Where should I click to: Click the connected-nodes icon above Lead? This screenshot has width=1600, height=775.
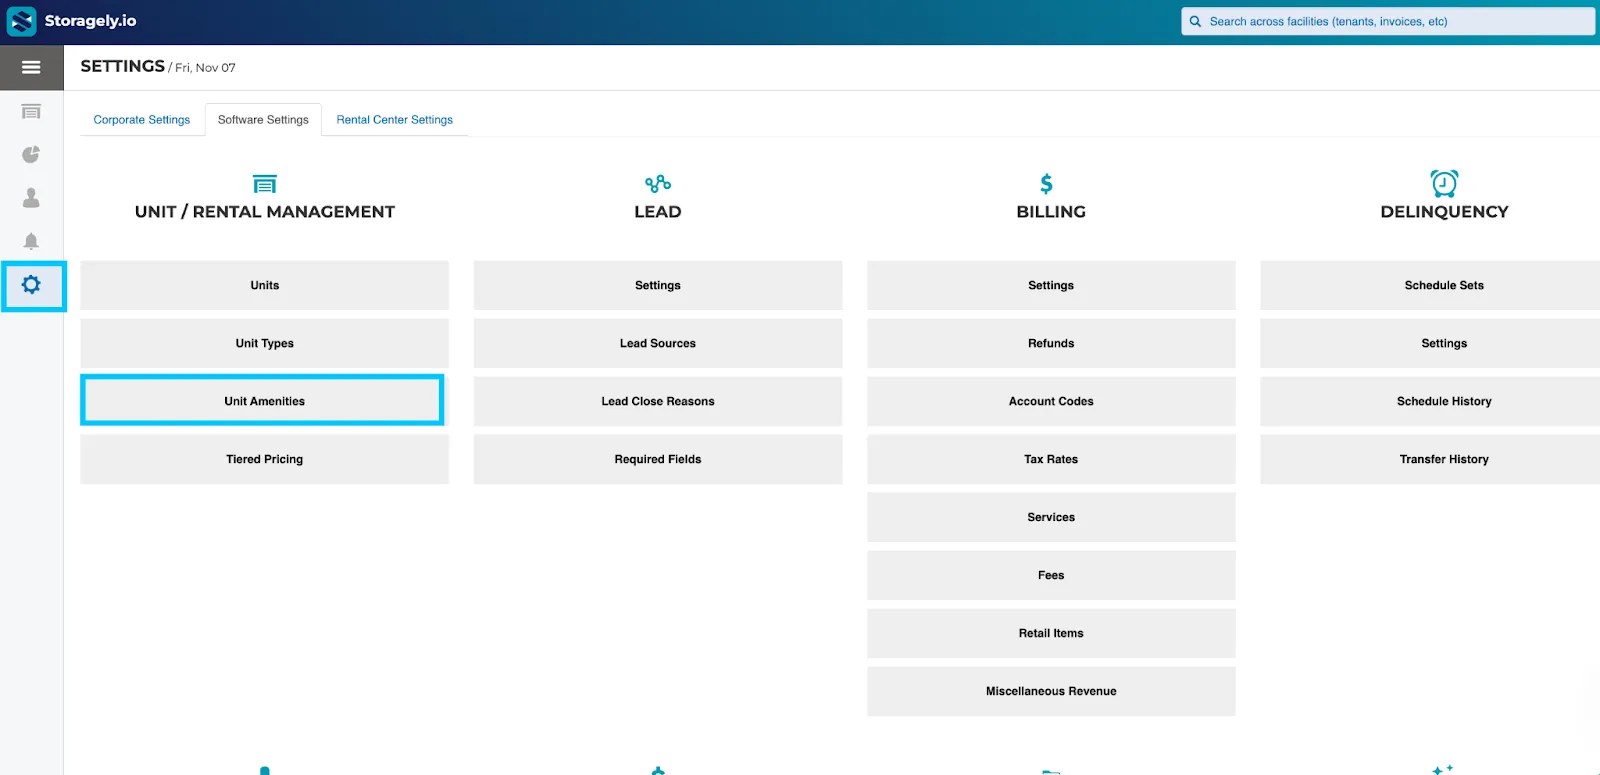658,184
